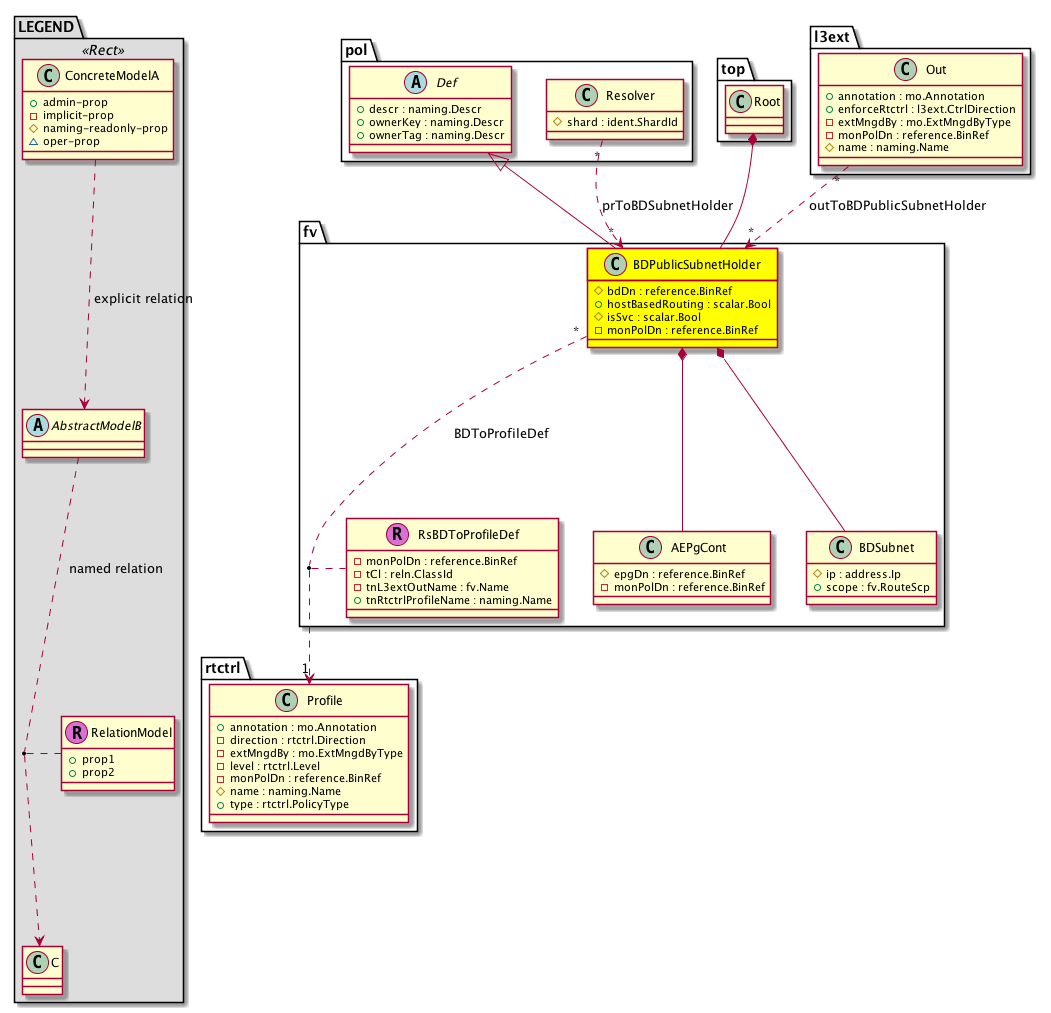Click the Root class icon

(x=741, y=101)
